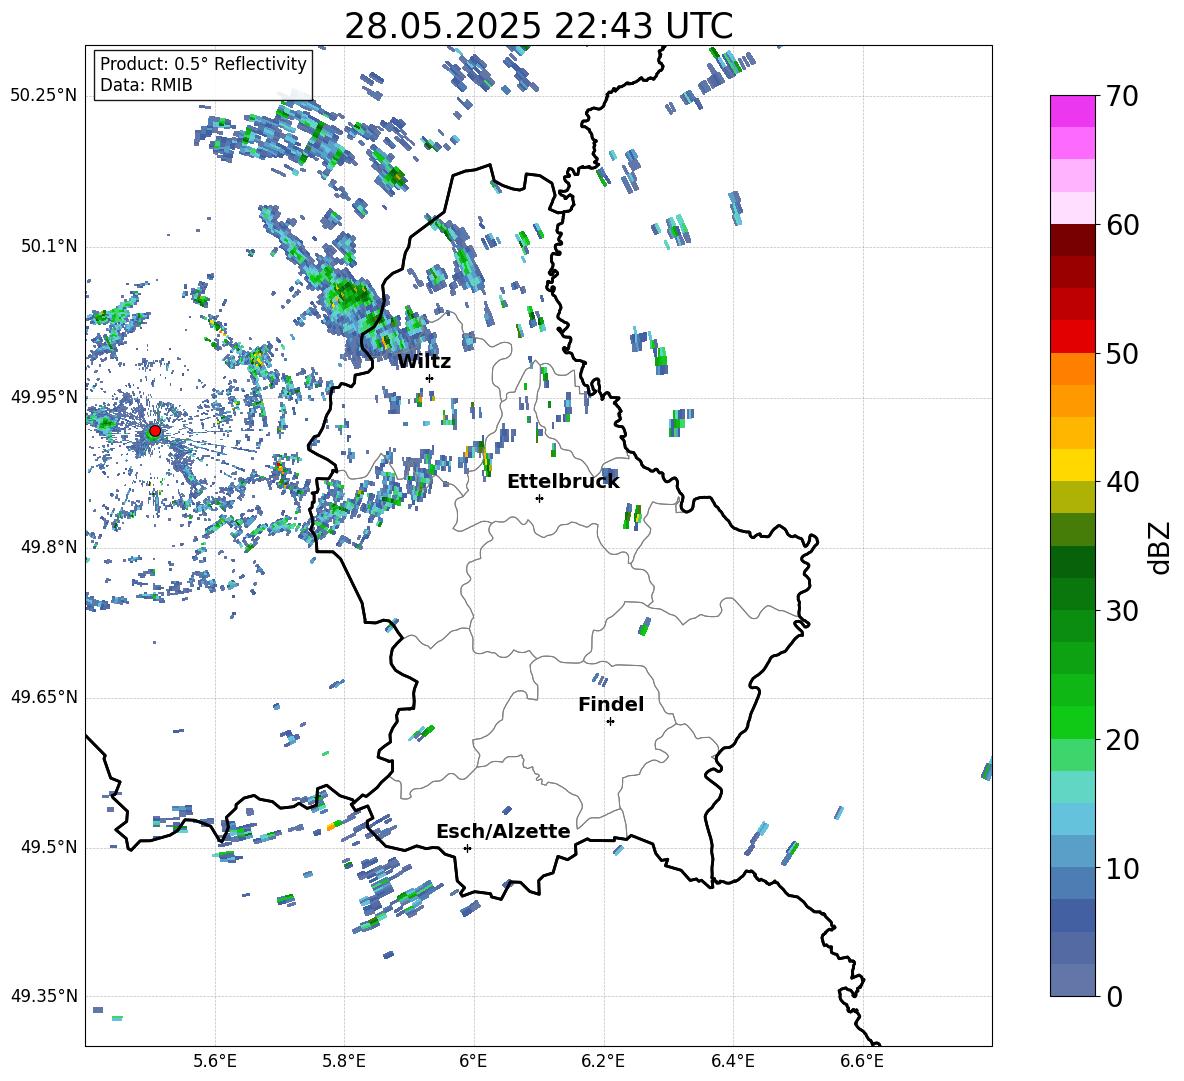Click the 60 tick on the colorbar

pos(1121,225)
